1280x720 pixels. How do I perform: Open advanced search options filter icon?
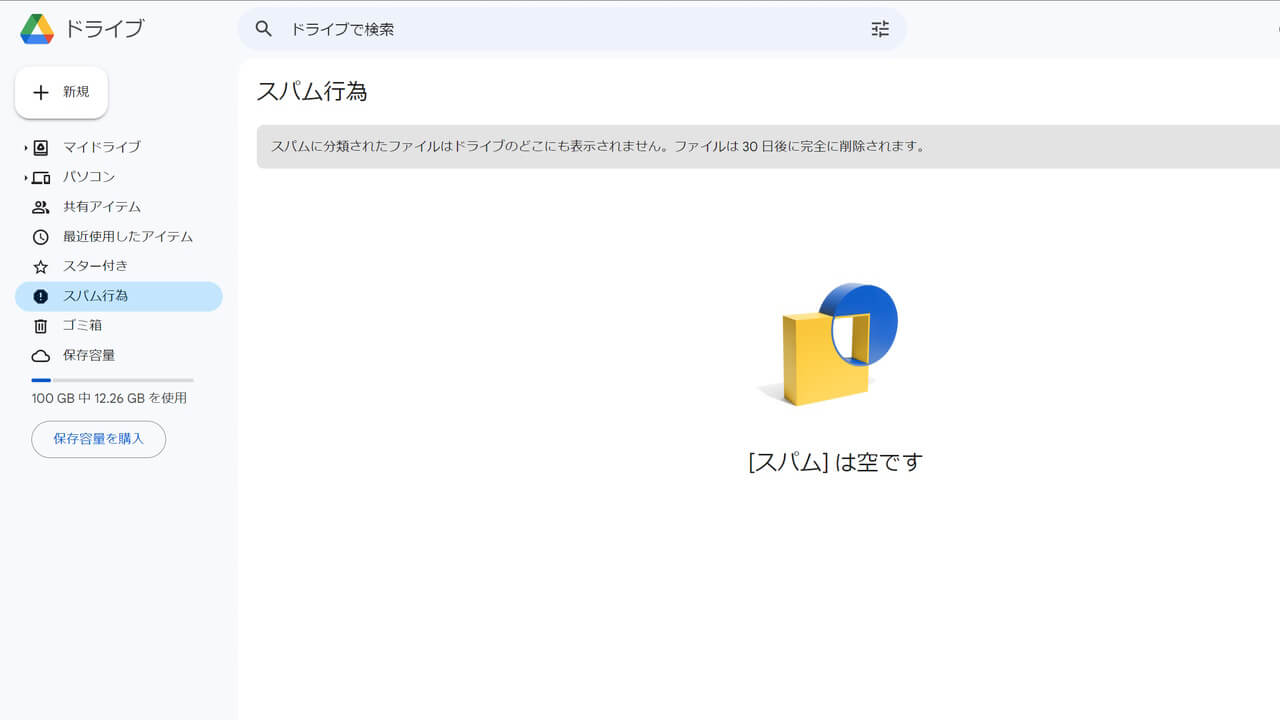pos(879,29)
